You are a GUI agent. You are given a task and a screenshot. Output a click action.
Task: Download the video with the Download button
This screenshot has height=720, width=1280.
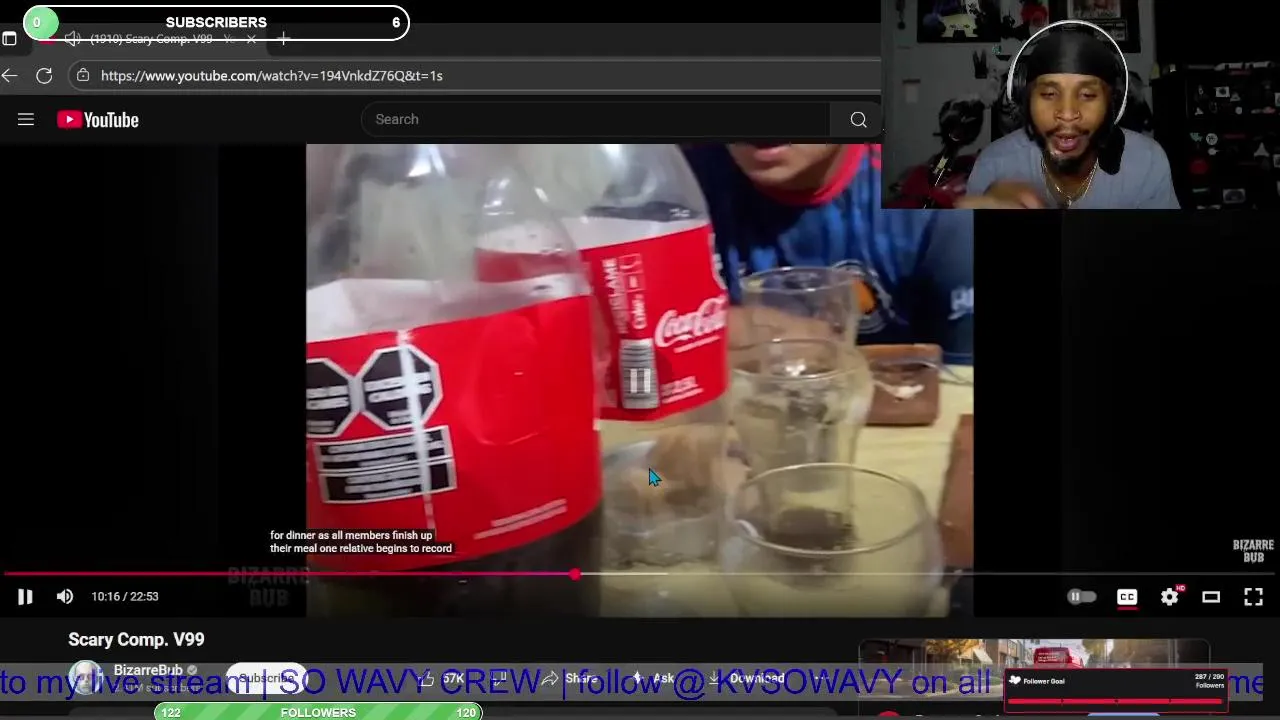pyautogui.click(x=747, y=678)
